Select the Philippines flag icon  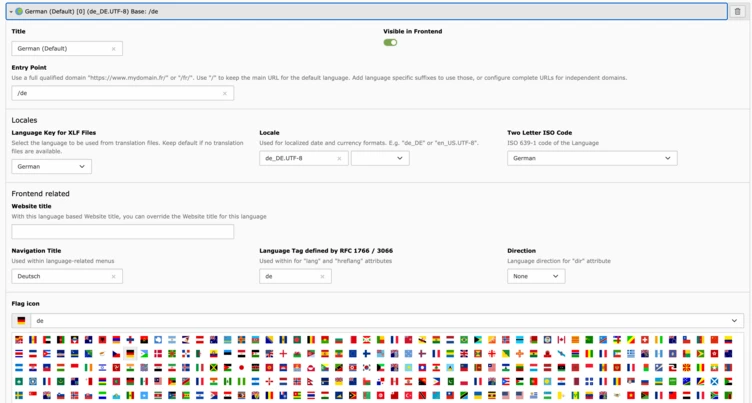pyautogui.click(x=436, y=381)
